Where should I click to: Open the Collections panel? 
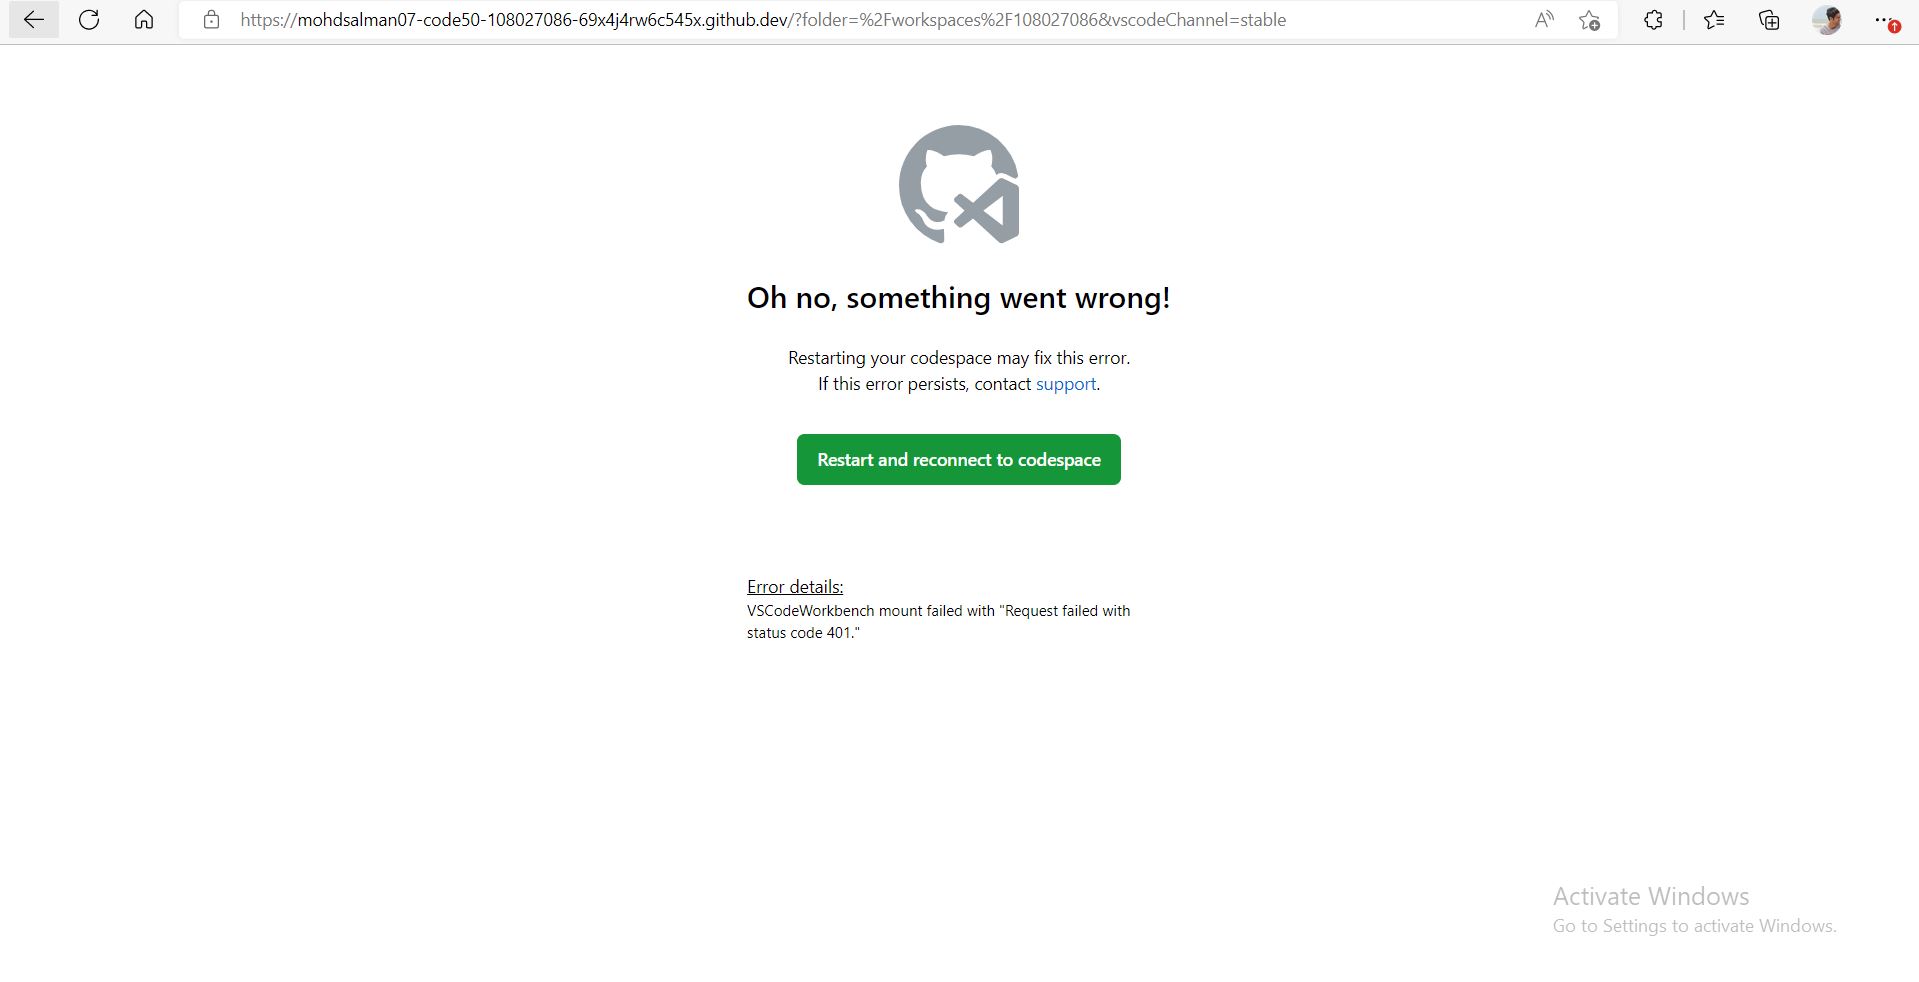(1769, 20)
